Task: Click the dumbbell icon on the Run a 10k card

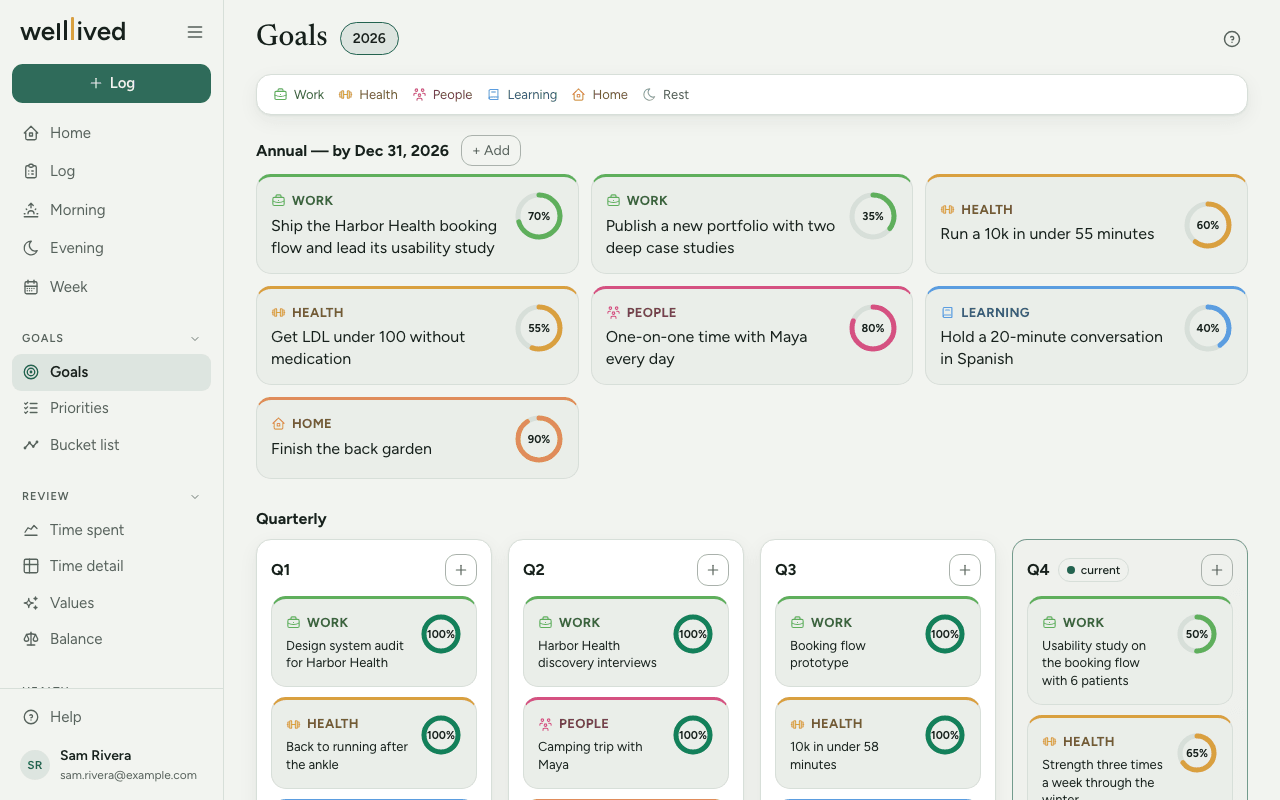Action: click(947, 210)
